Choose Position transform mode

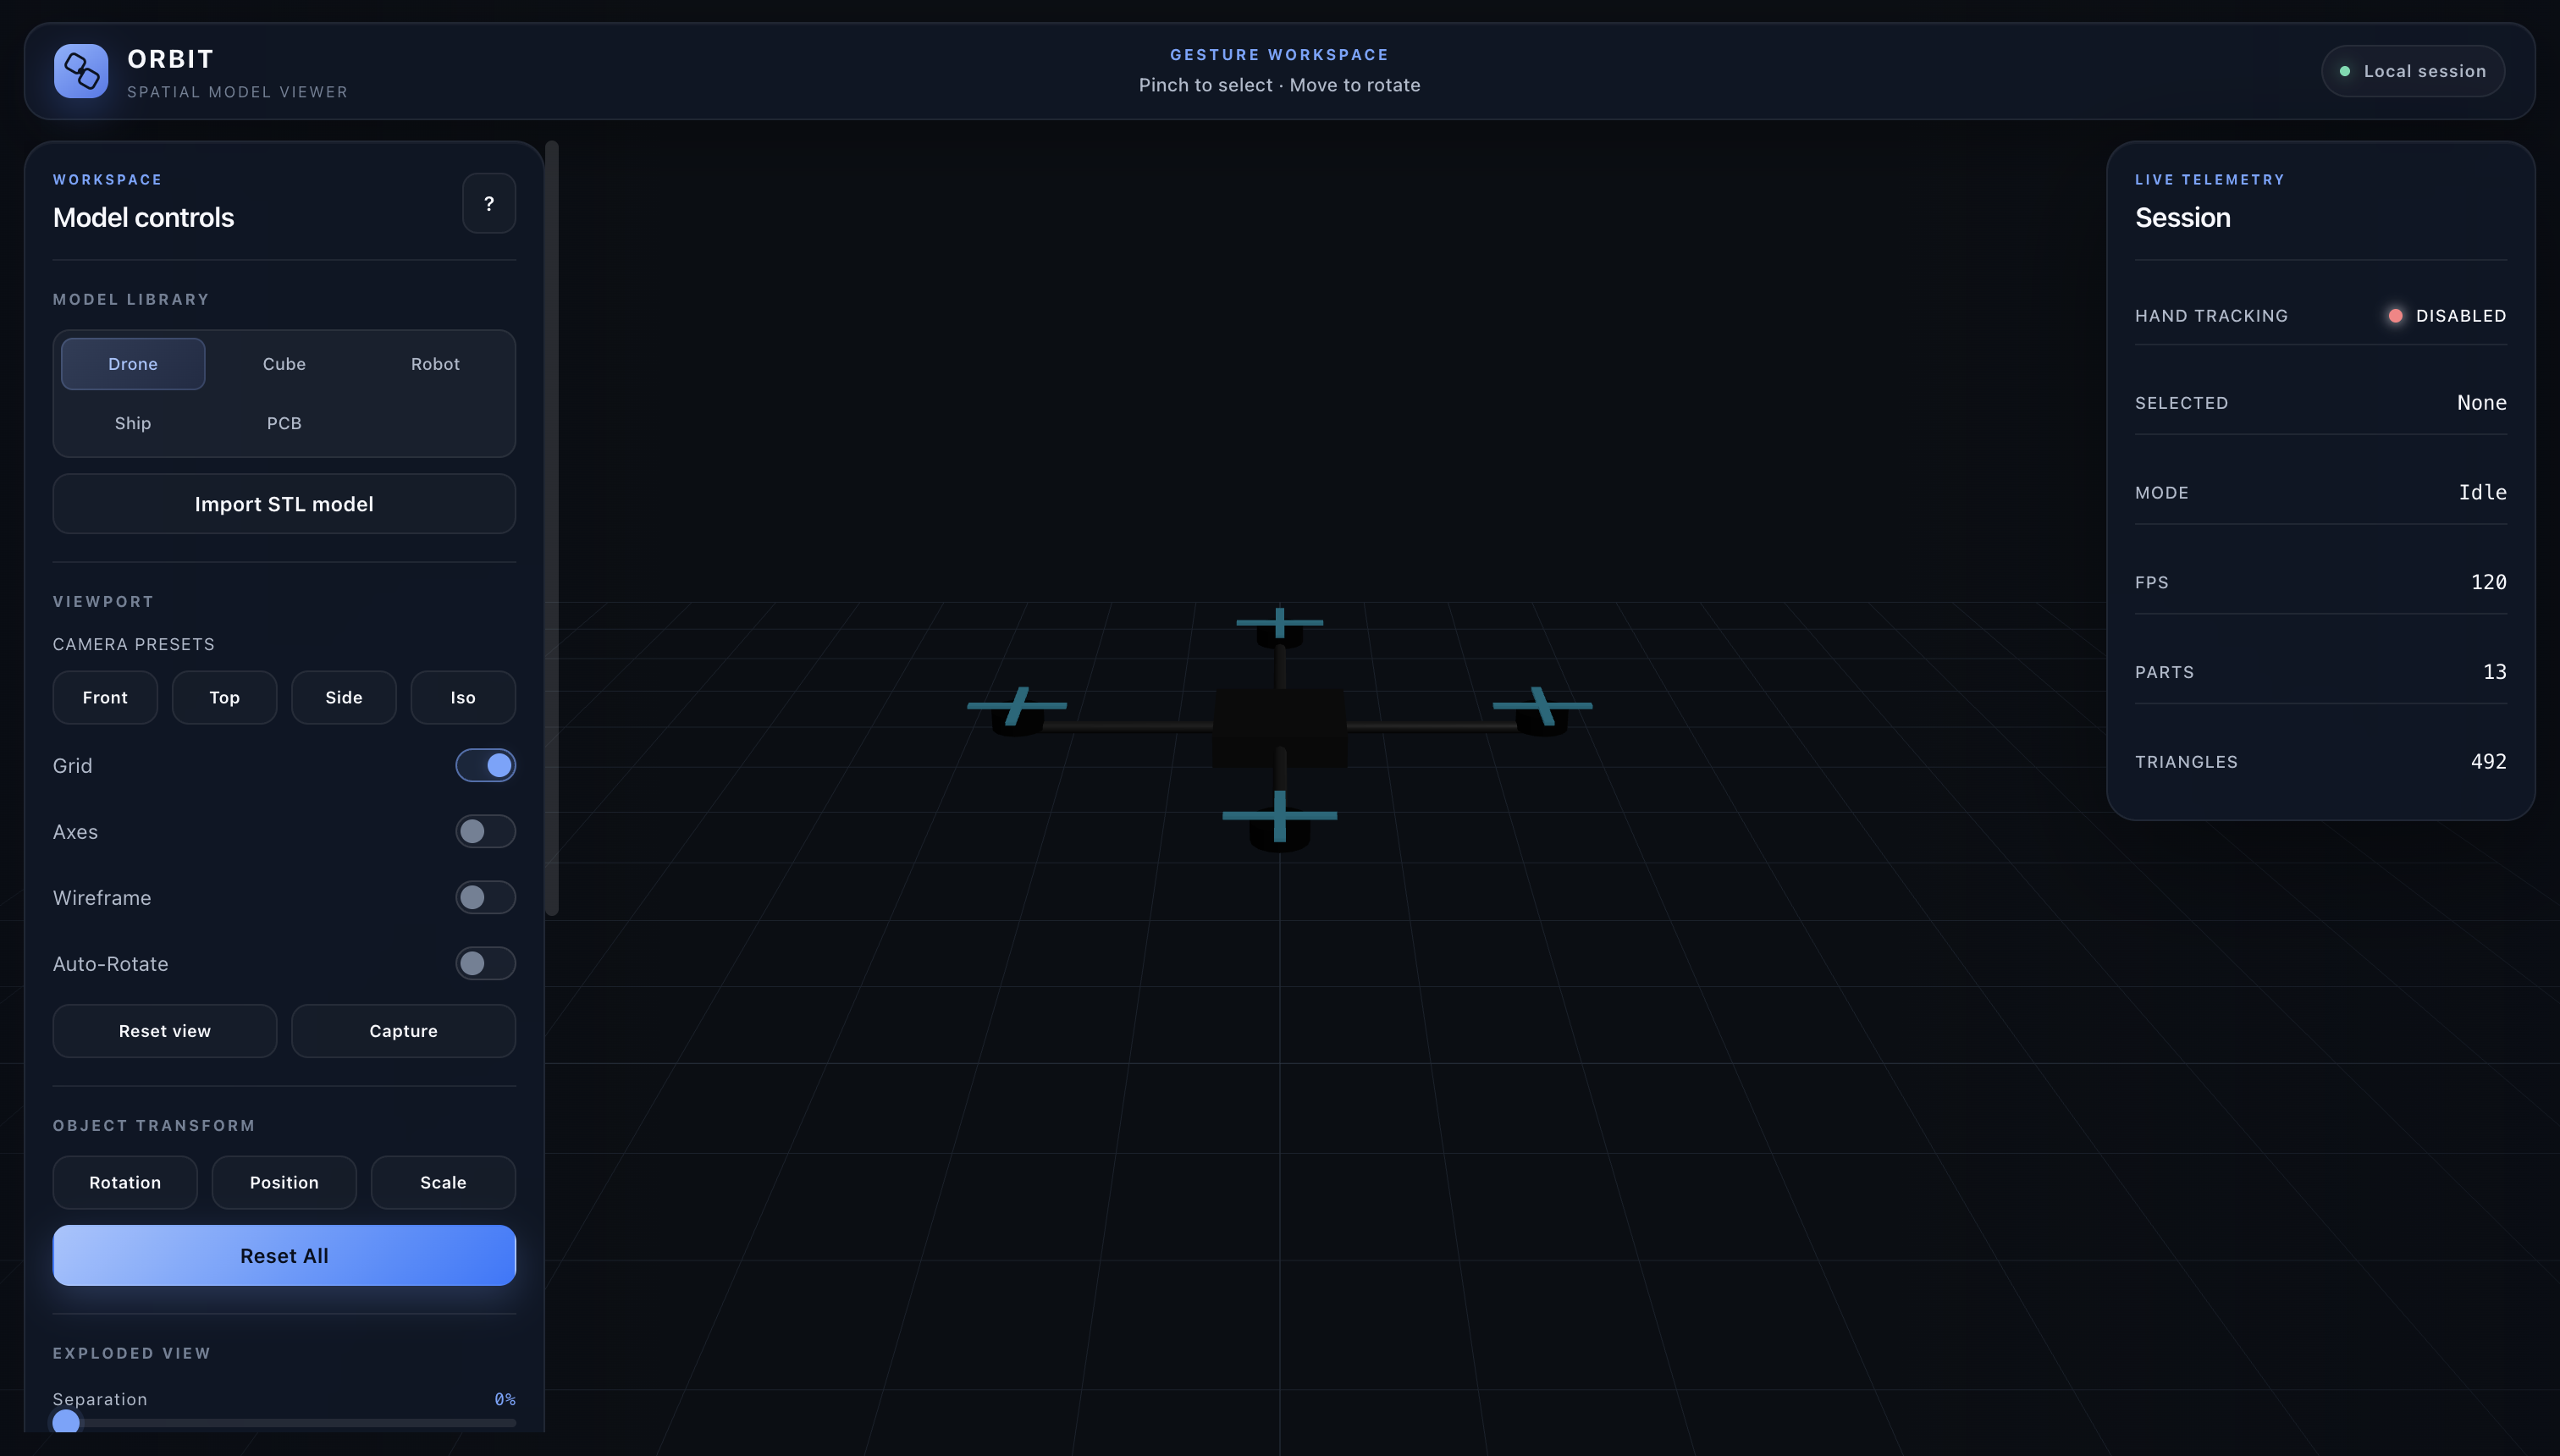(284, 1183)
